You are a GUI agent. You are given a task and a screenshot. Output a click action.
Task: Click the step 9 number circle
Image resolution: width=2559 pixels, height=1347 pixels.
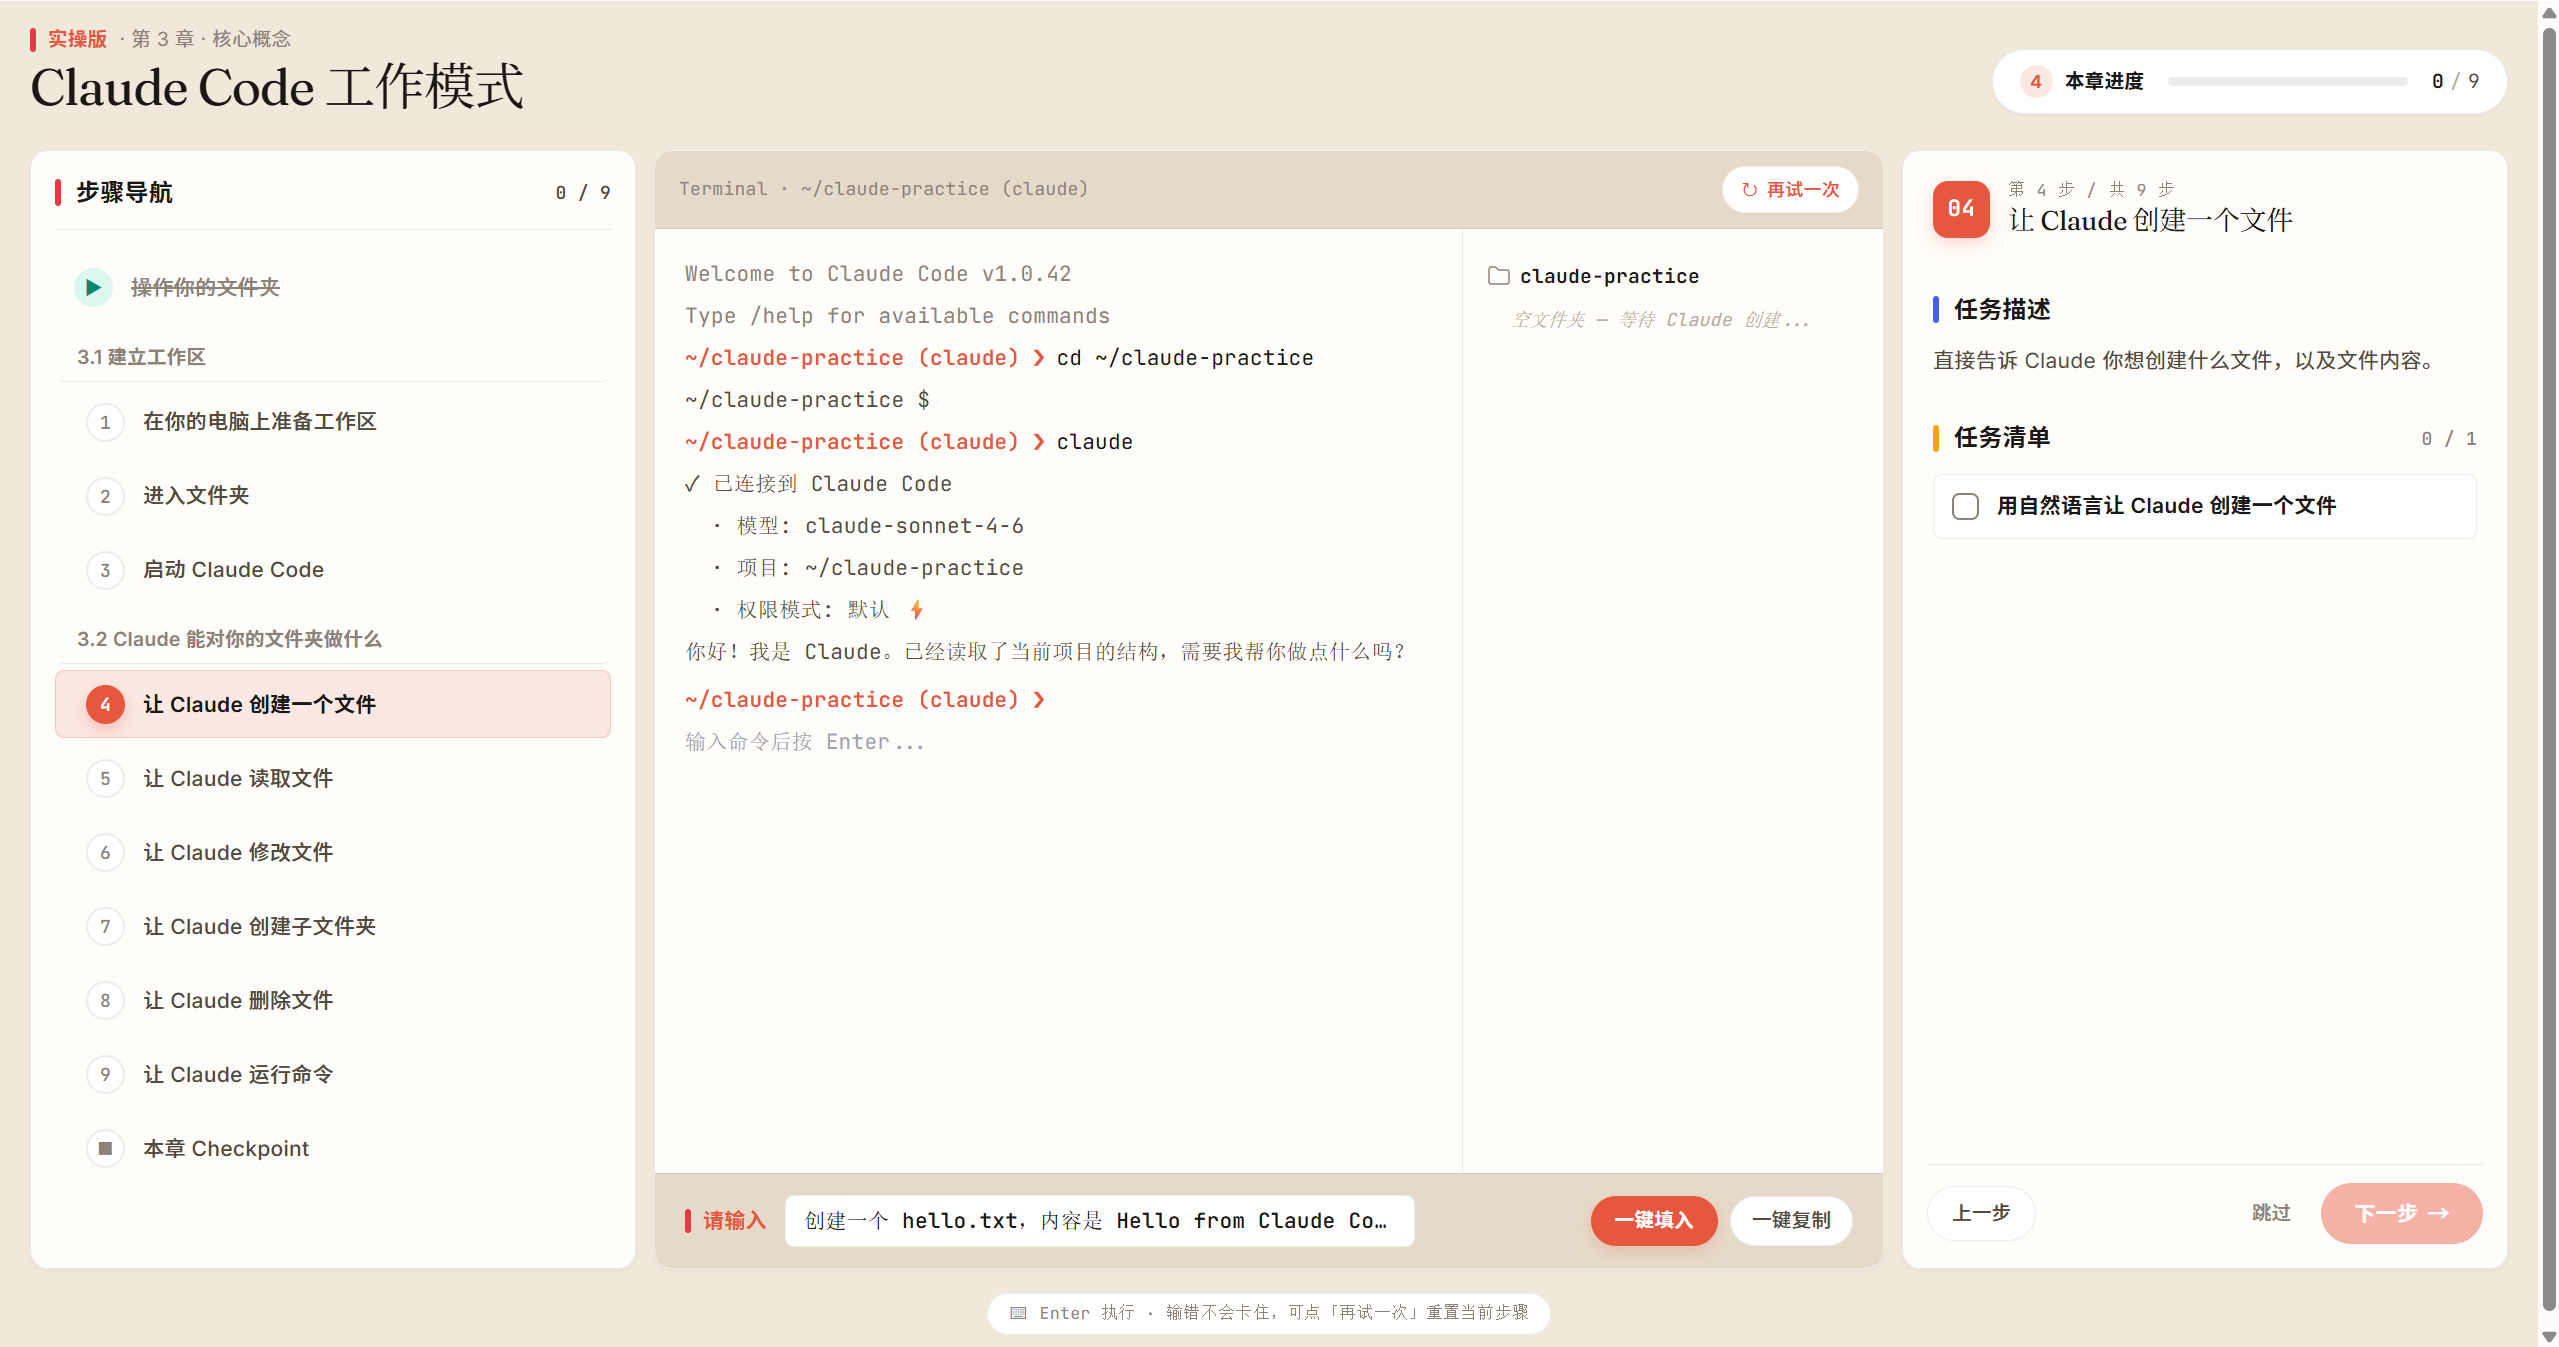pos(105,1074)
